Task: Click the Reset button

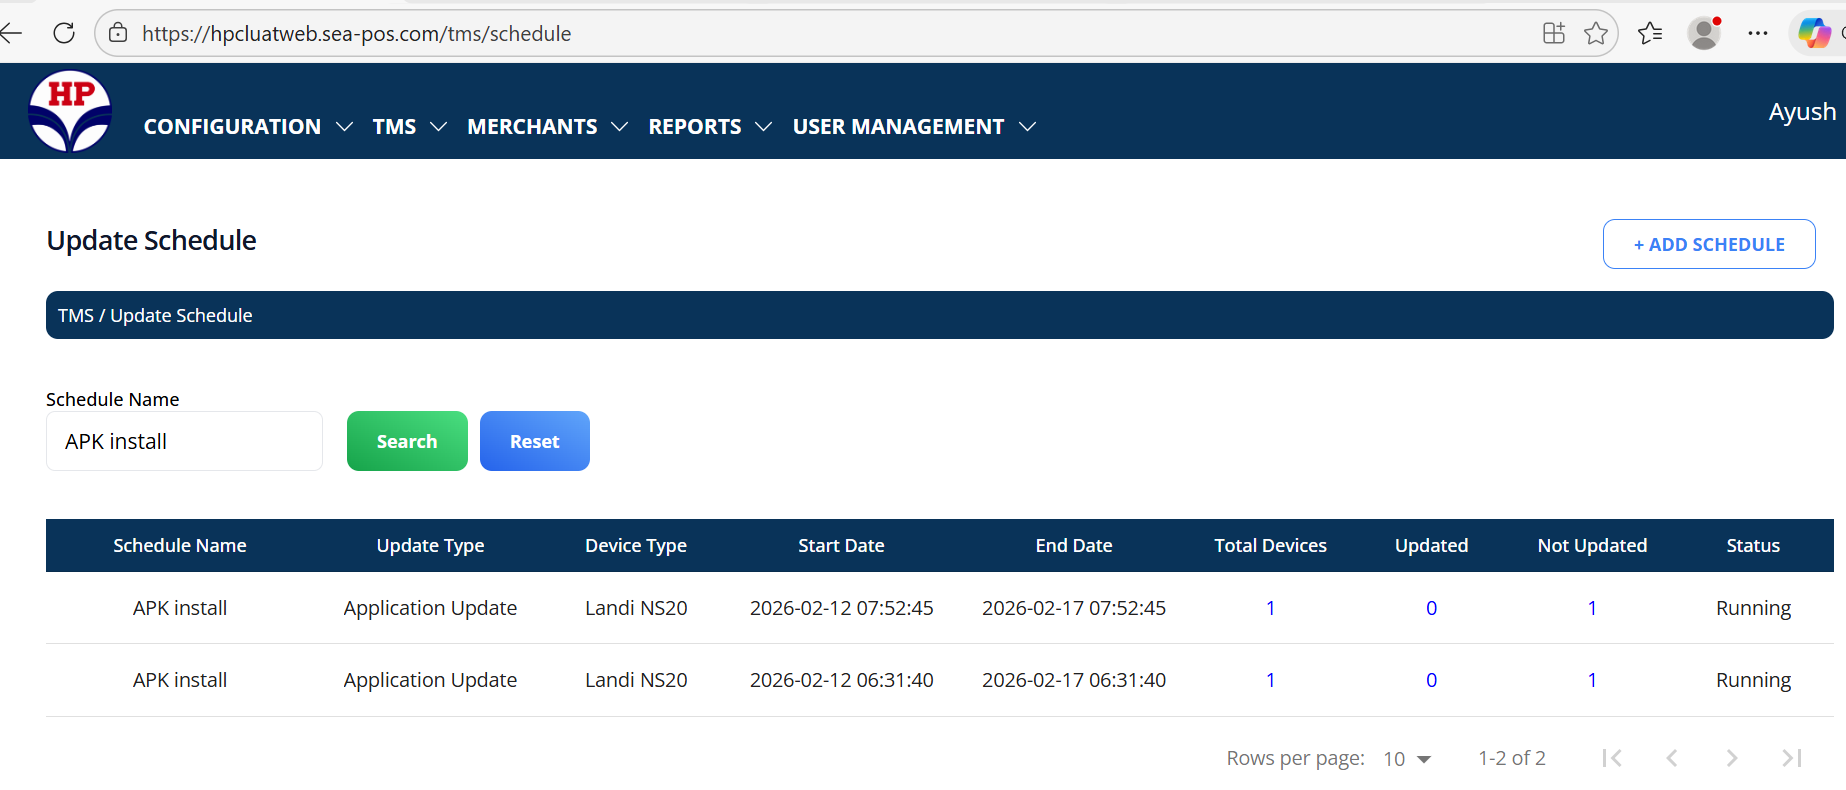Action: 534,441
